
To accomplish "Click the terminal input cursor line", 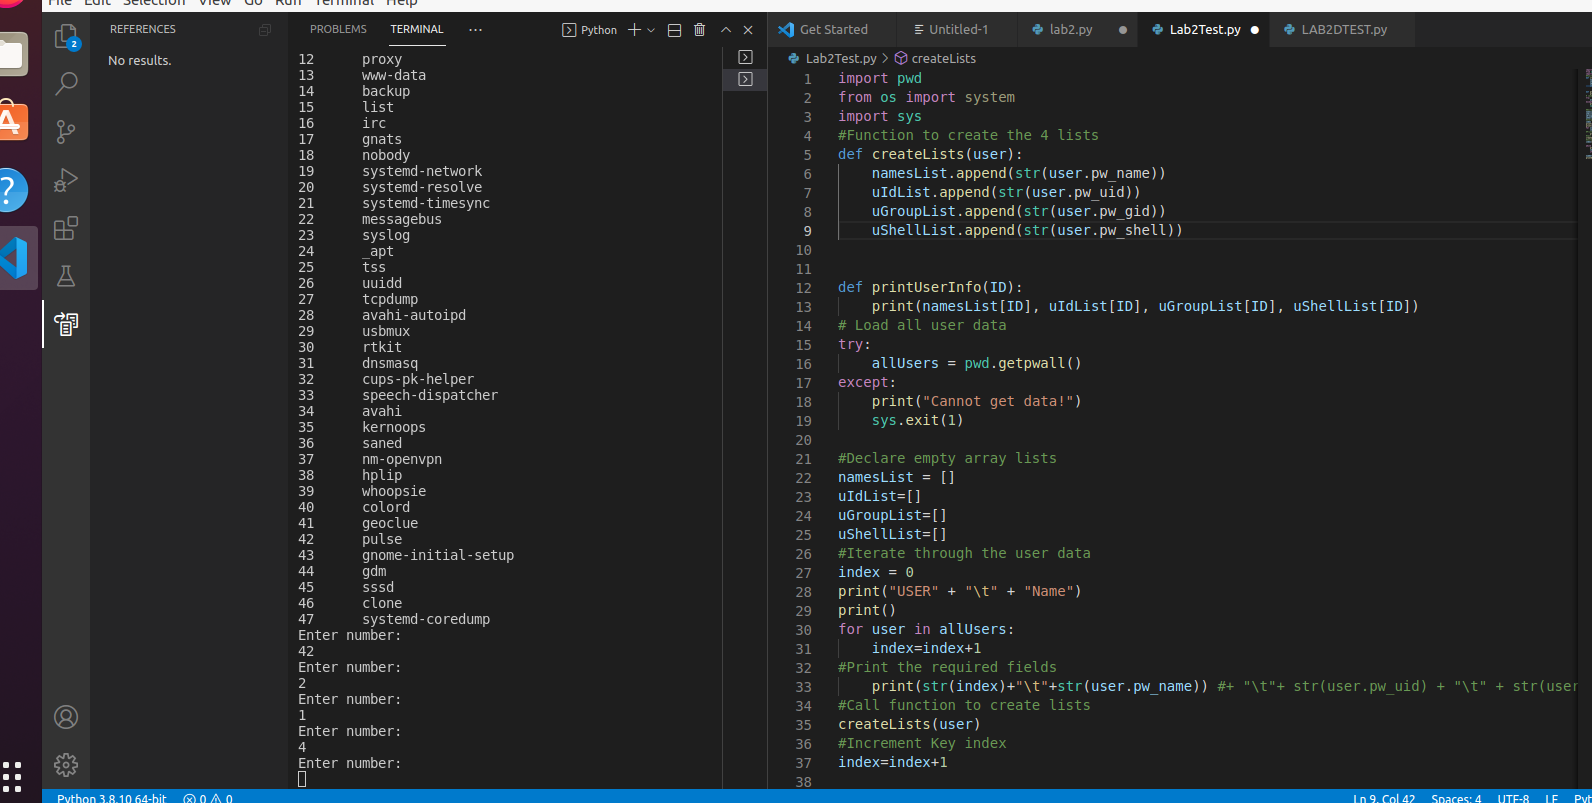I will point(302,779).
